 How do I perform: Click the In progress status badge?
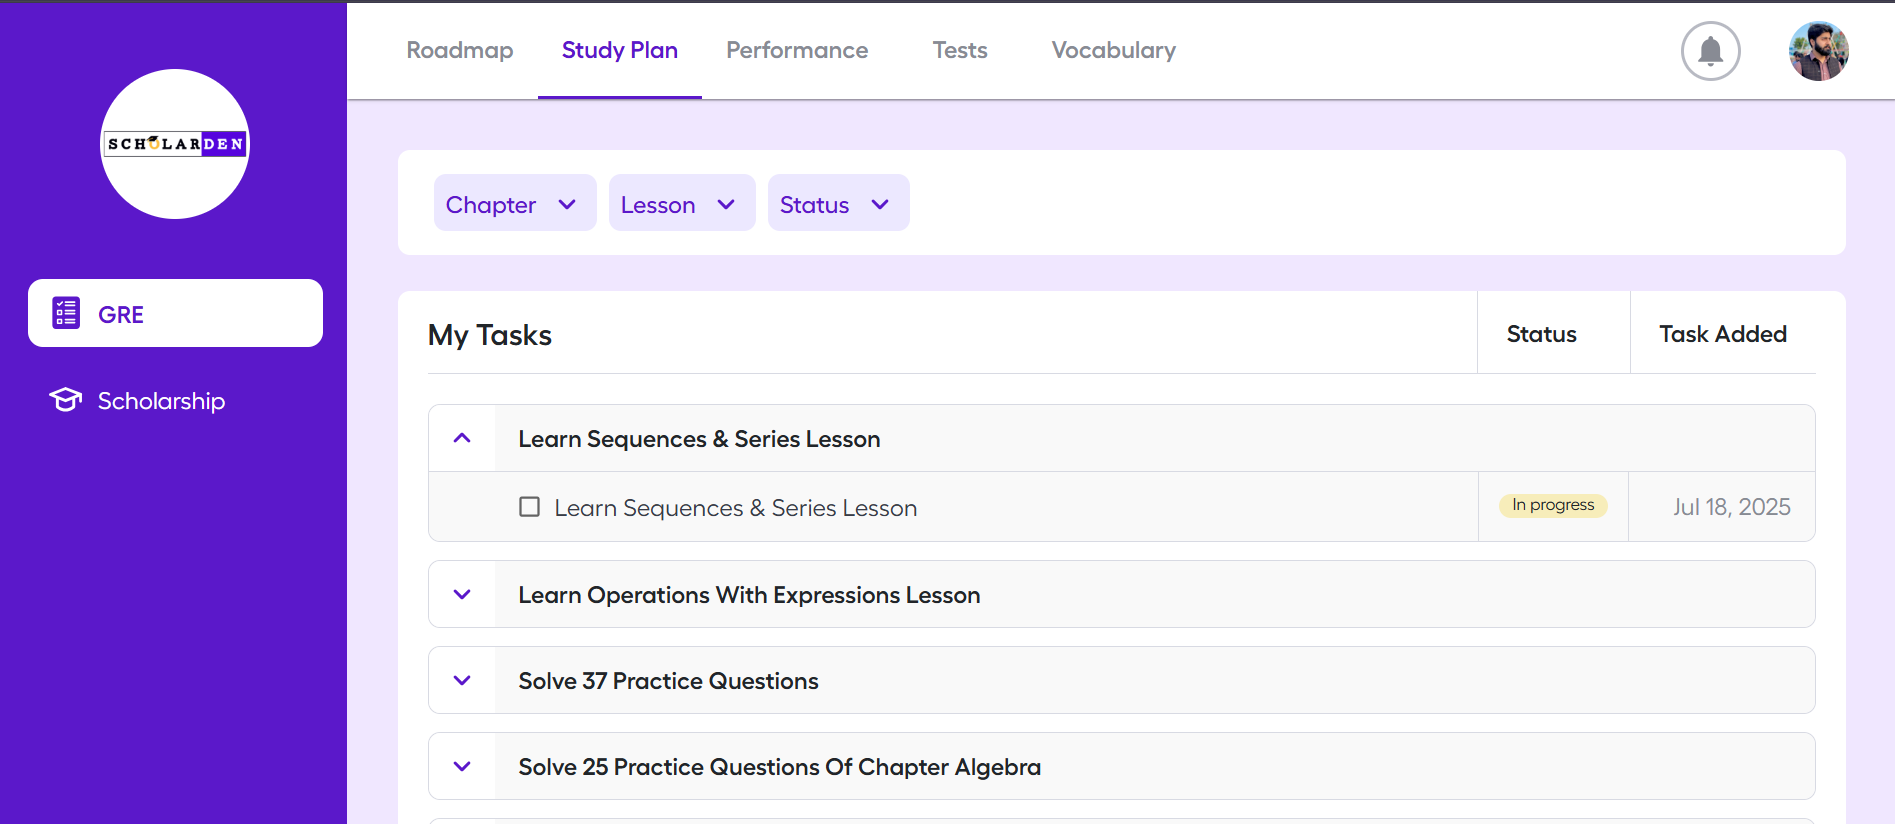1553,505
